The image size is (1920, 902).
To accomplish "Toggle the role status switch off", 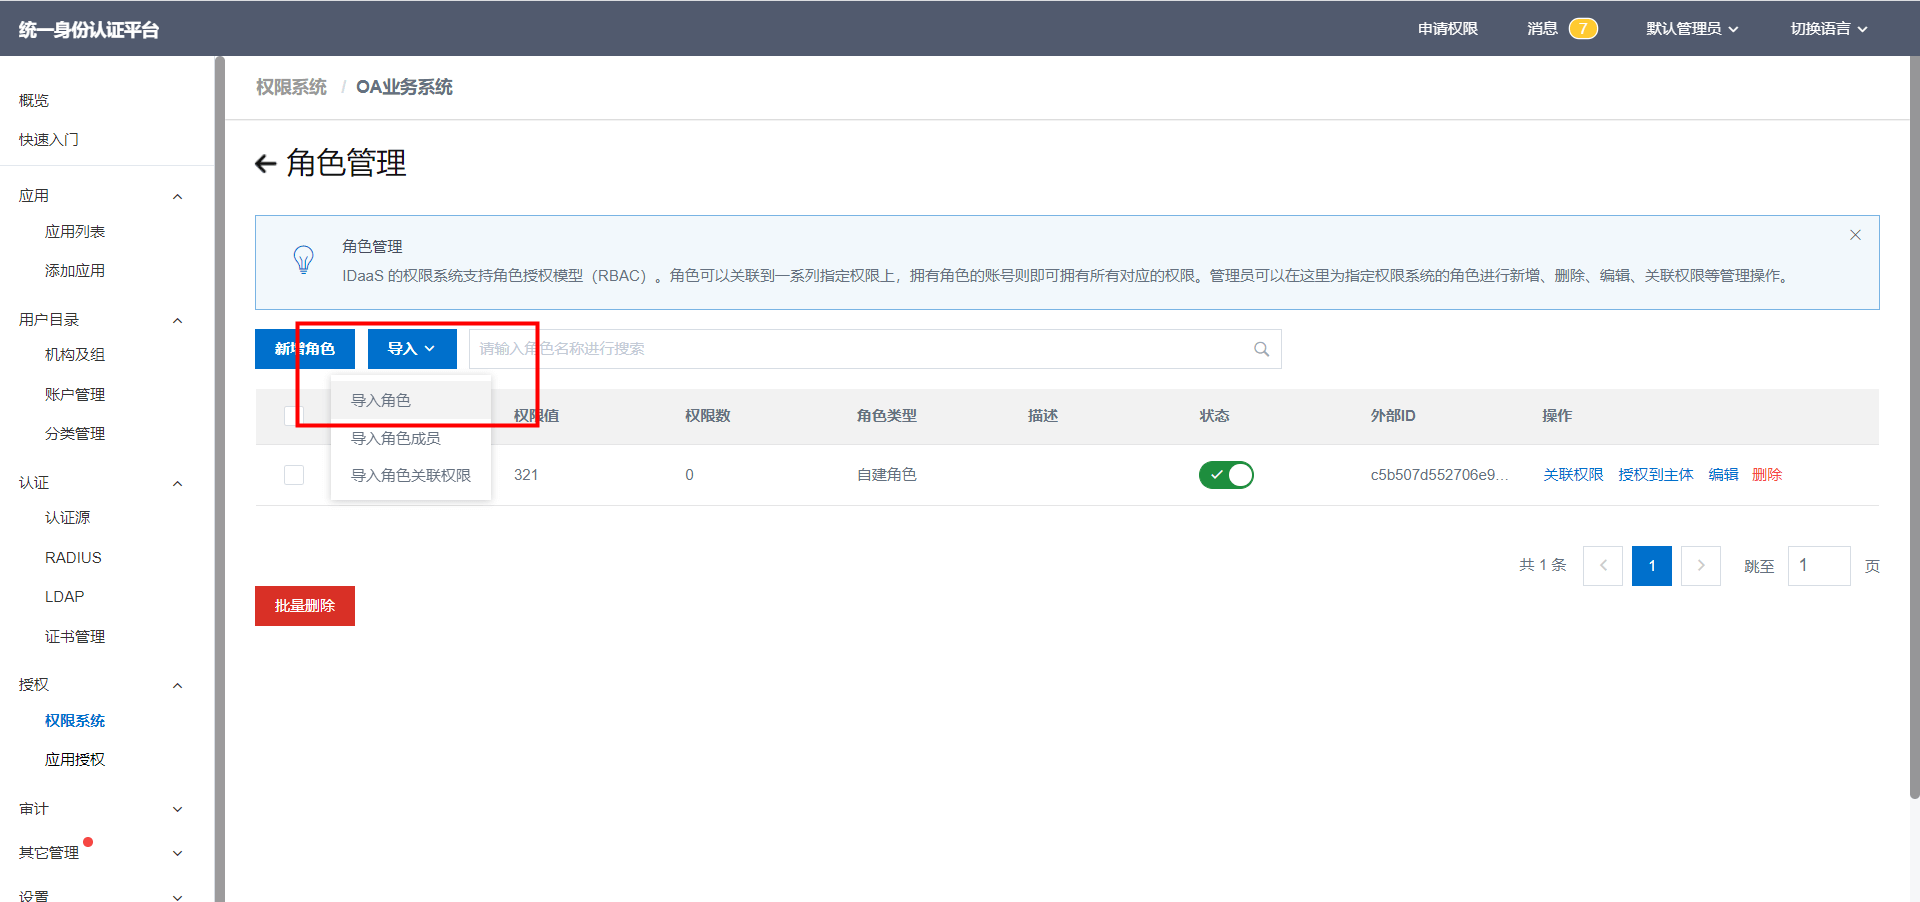I will point(1225,475).
